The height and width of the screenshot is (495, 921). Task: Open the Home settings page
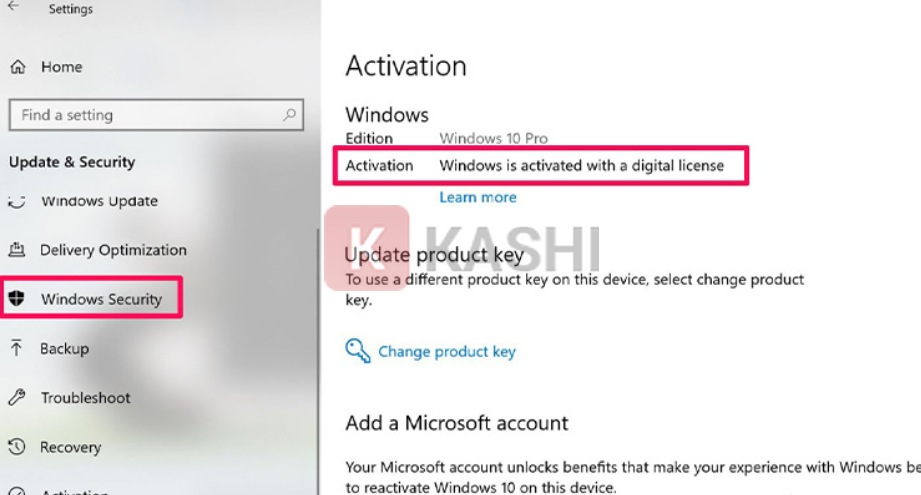pos(62,67)
